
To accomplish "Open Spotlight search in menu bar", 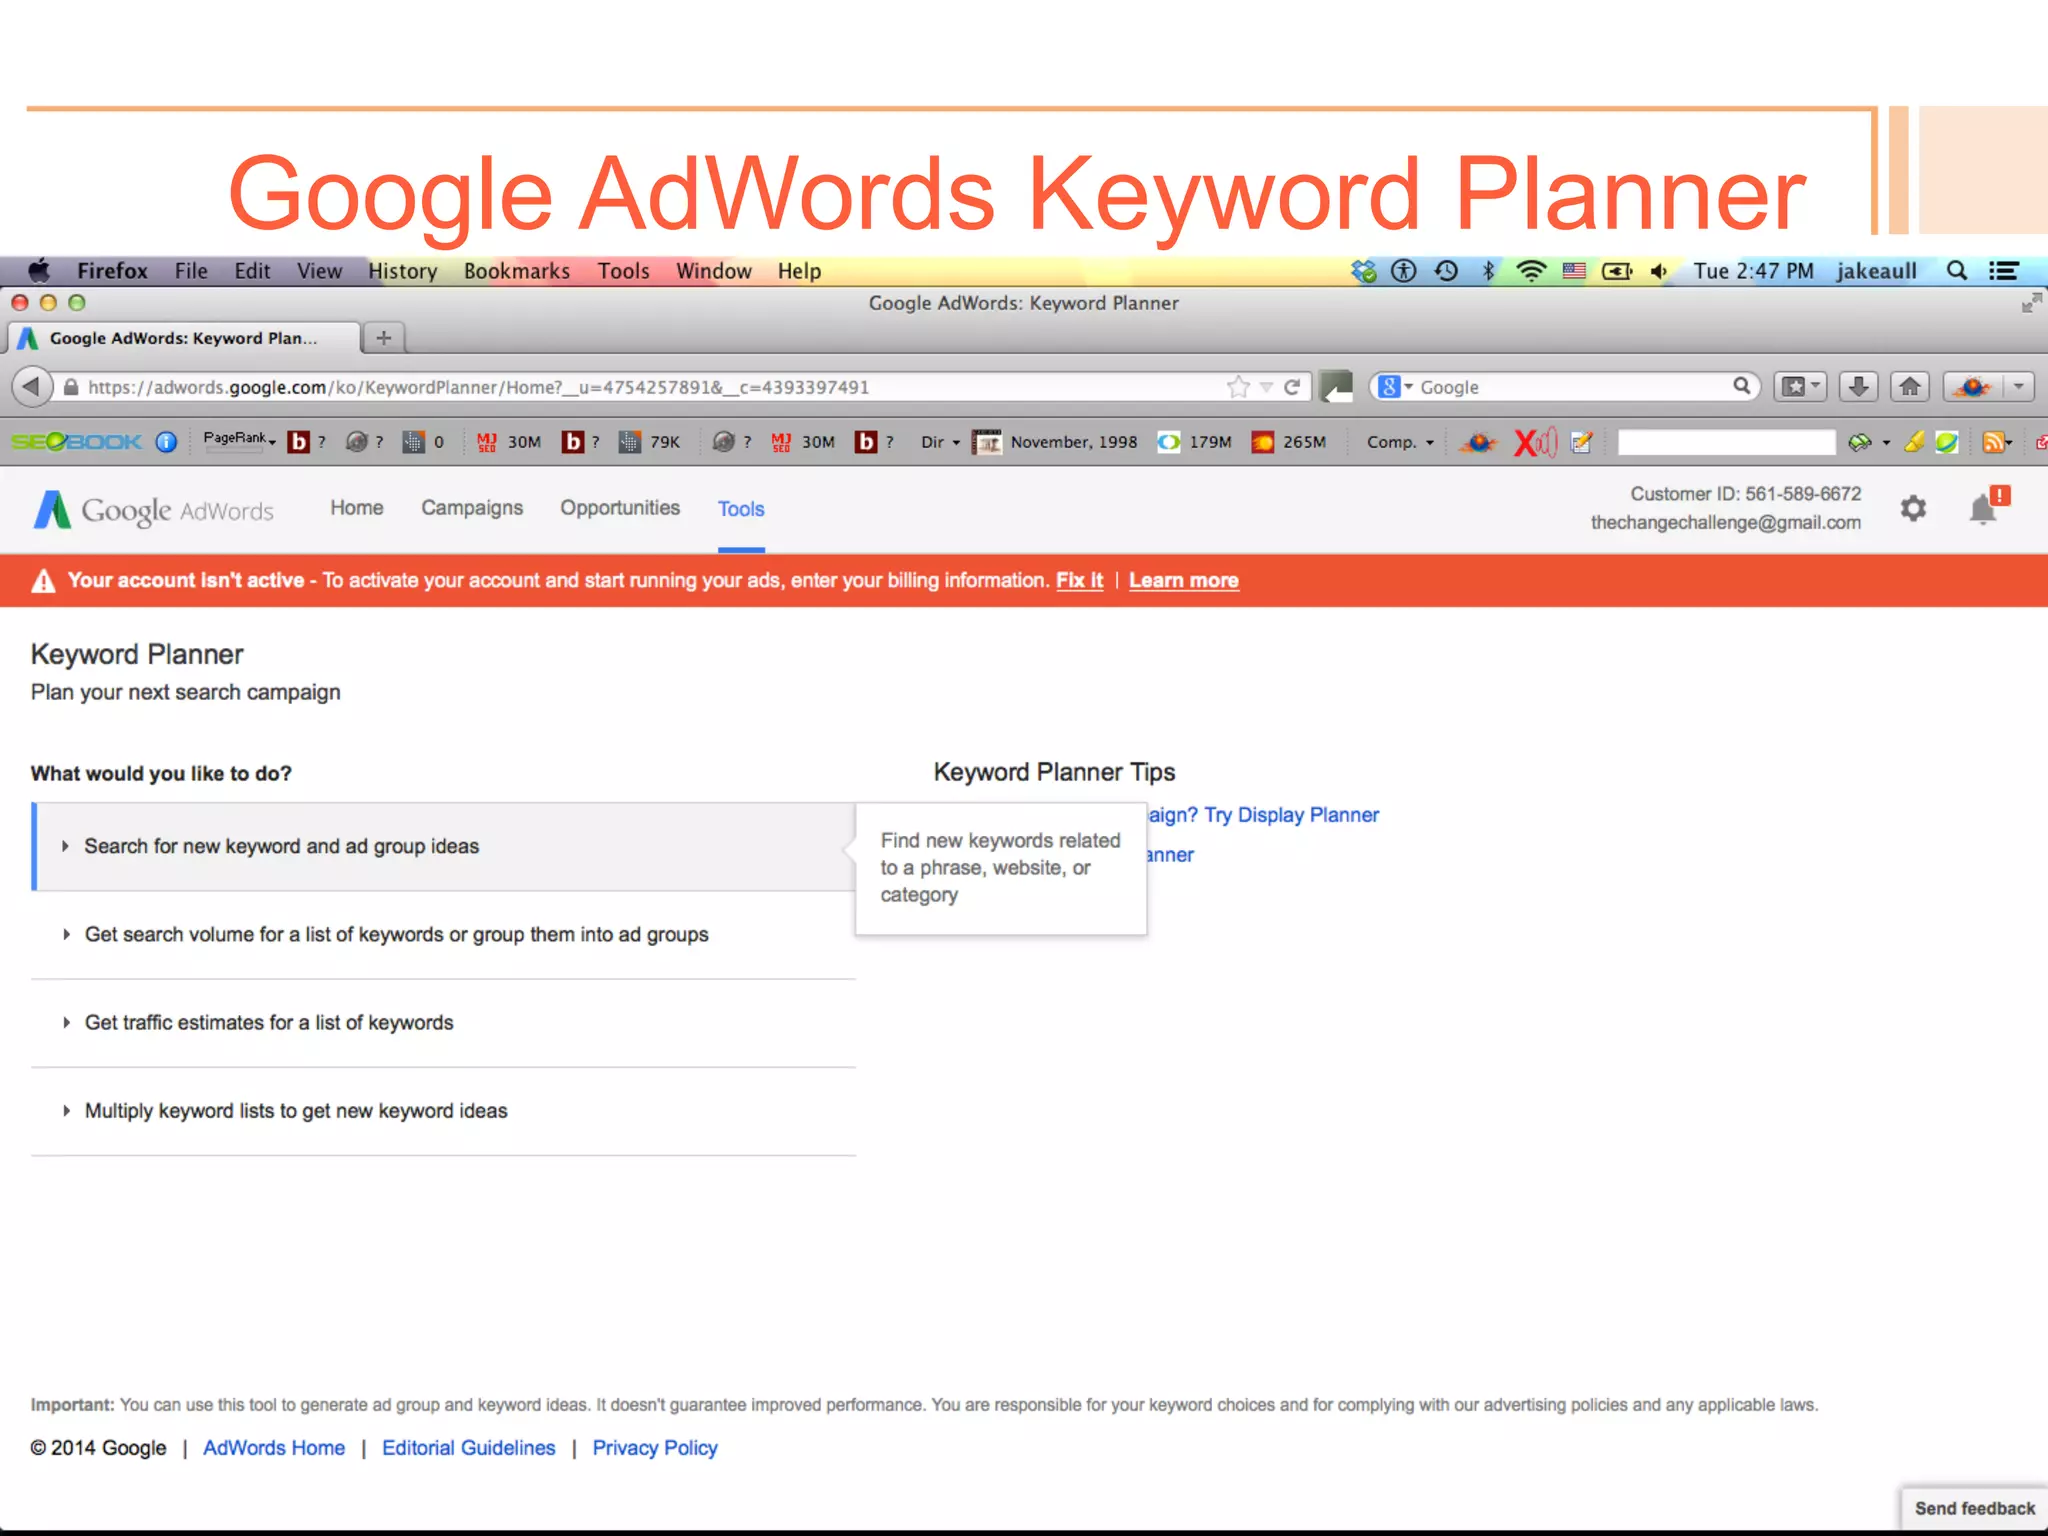I will click(1957, 270).
